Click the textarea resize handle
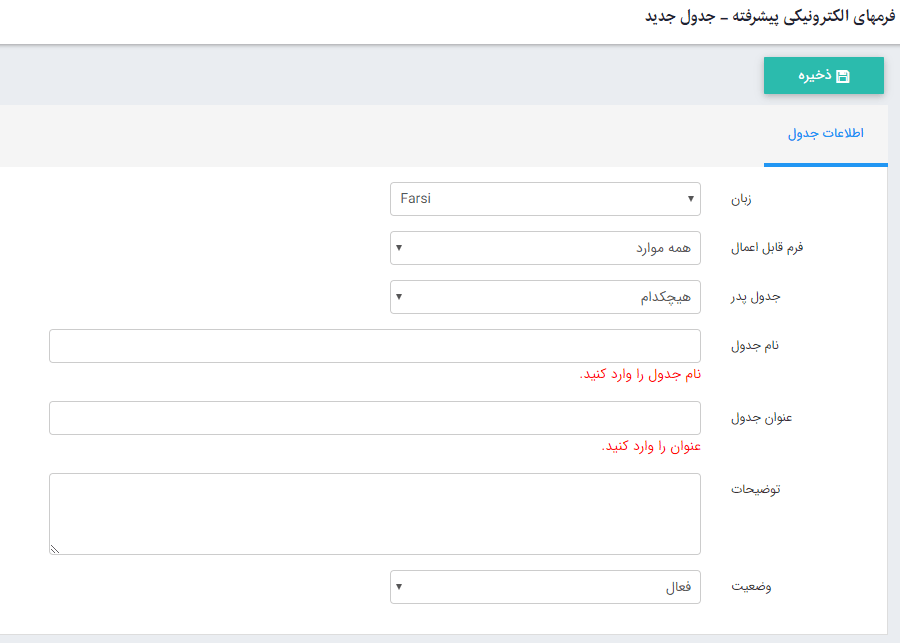This screenshot has height=643, width=900. click(55, 548)
